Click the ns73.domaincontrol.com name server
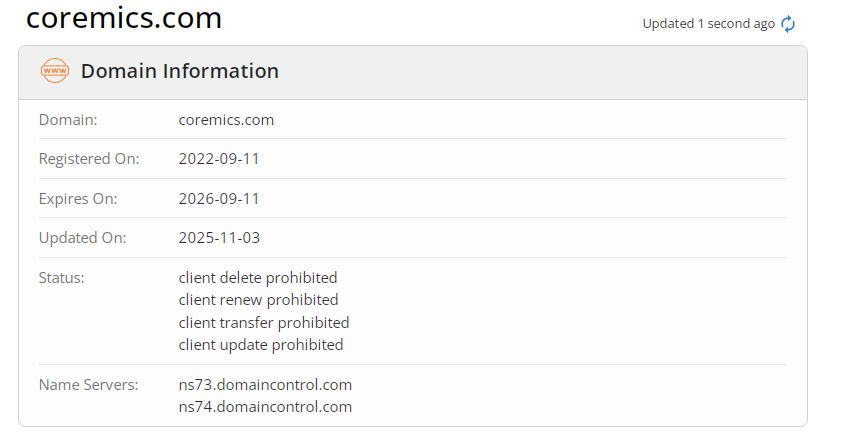This screenshot has width=846, height=435. [x=265, y=384]
